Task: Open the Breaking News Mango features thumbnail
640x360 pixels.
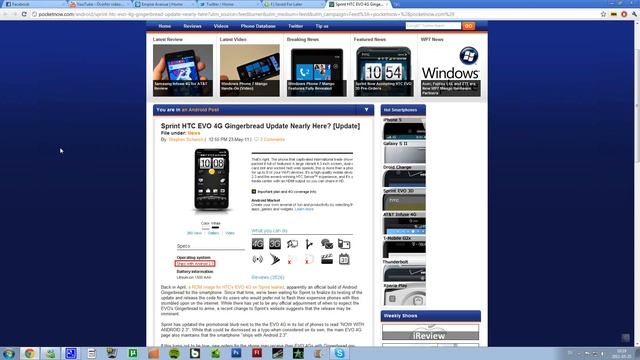Action: pyautogui.click(x=317, y=70)
